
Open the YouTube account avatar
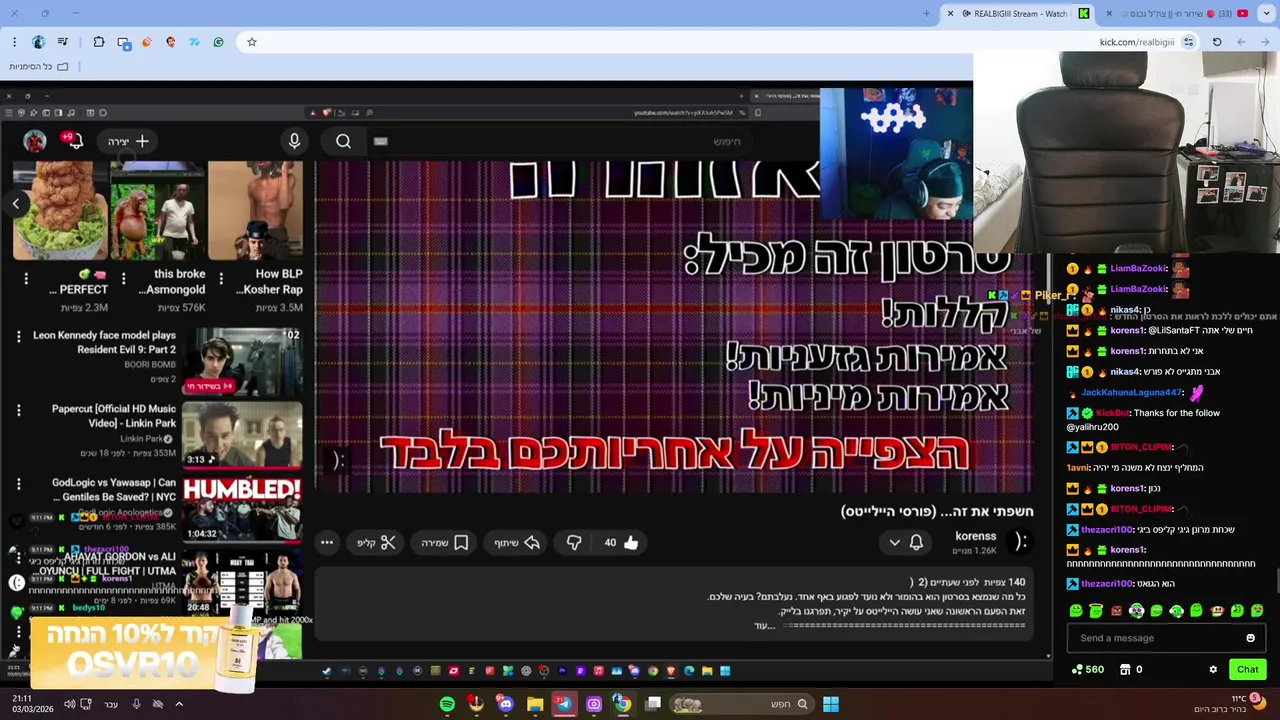[35, 141]
